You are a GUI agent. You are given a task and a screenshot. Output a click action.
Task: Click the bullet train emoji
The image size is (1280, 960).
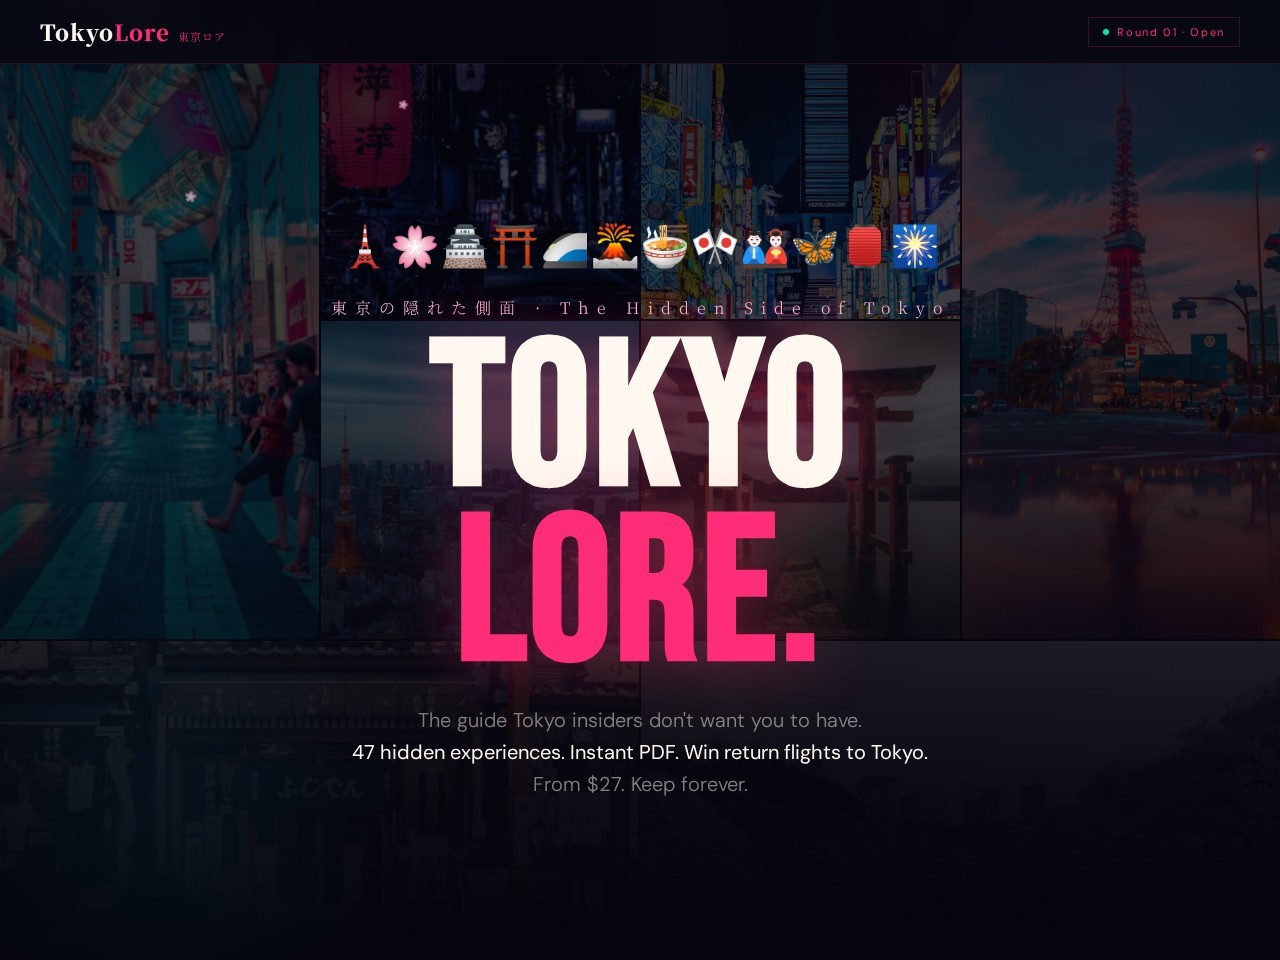(x=565, y=247)
